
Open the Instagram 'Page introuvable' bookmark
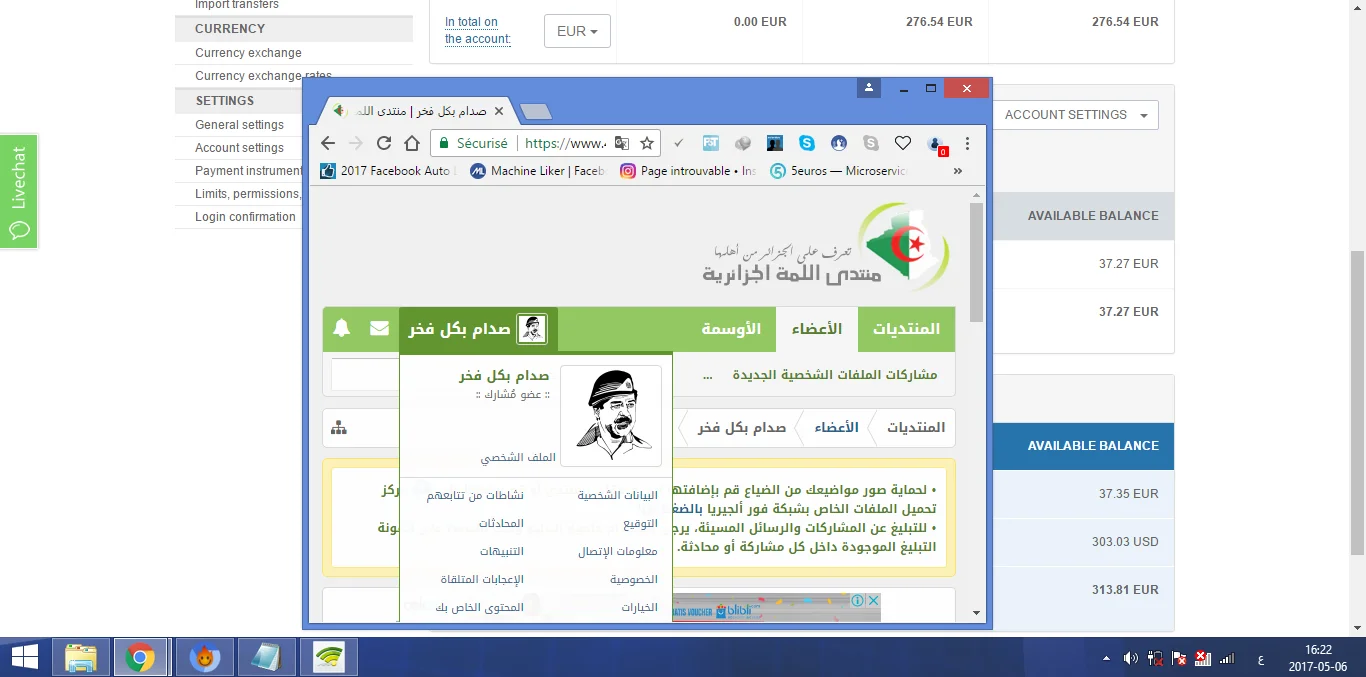point(688,171)
